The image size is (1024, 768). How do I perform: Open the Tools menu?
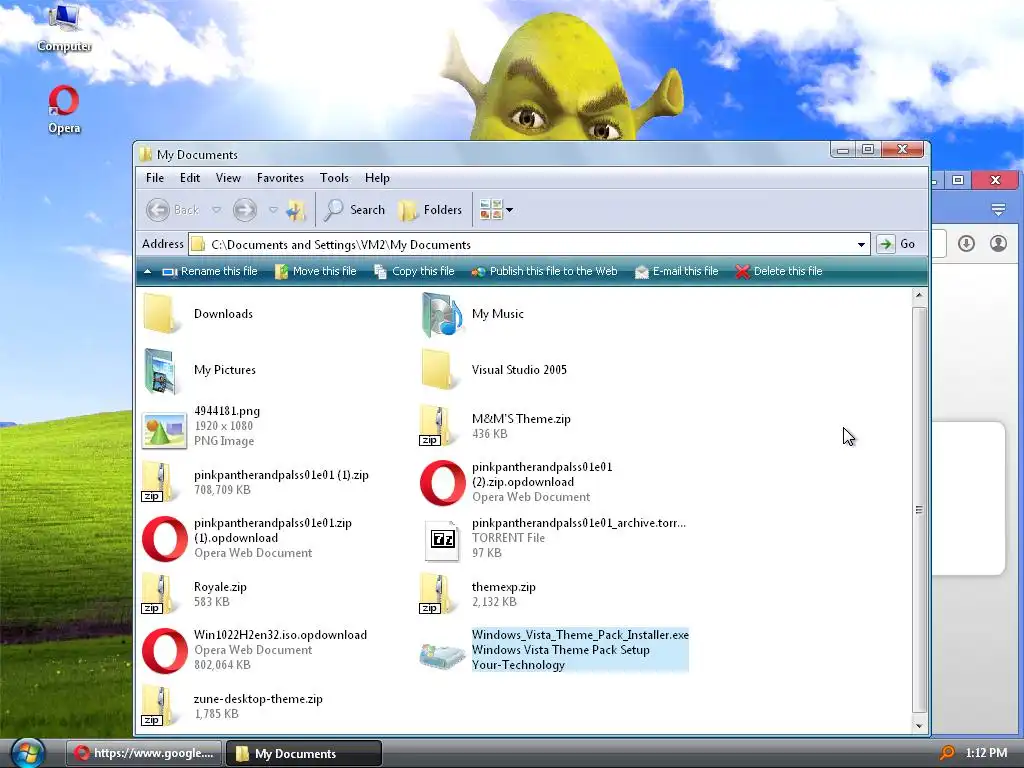point(334,178)
